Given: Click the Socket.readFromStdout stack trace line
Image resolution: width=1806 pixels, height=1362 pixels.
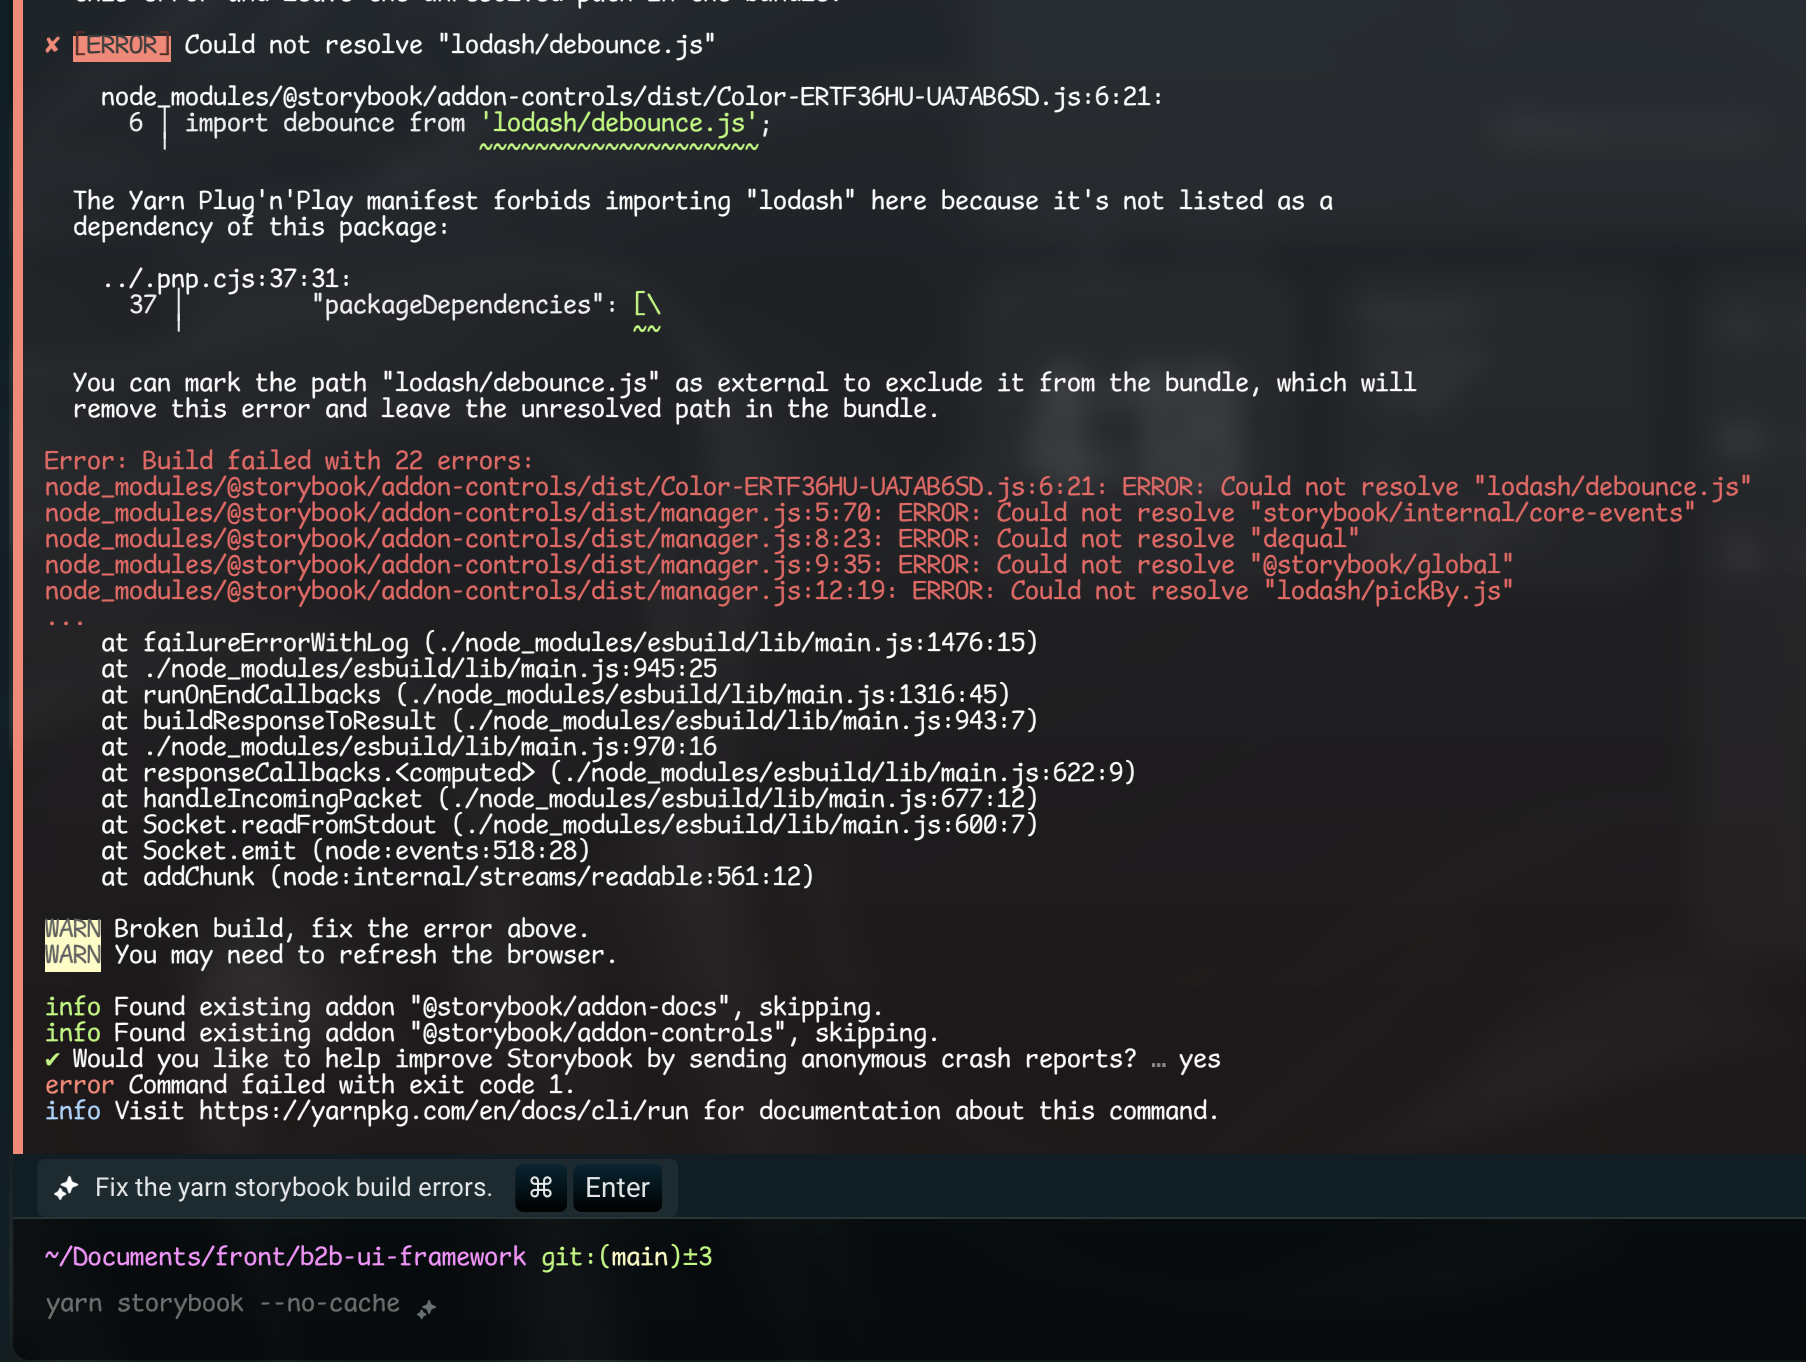Looking at the screenshot, I should click(x=569, y=825).
